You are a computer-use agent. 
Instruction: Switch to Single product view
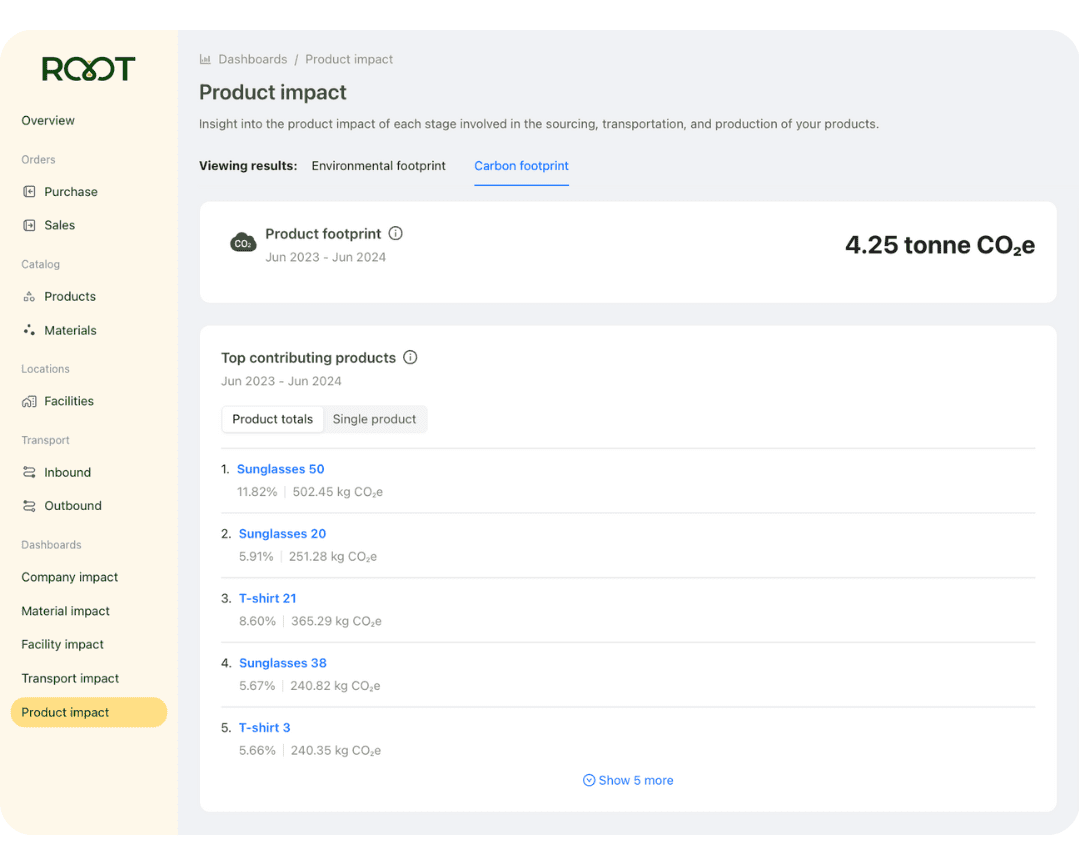[x=375, y=419]
